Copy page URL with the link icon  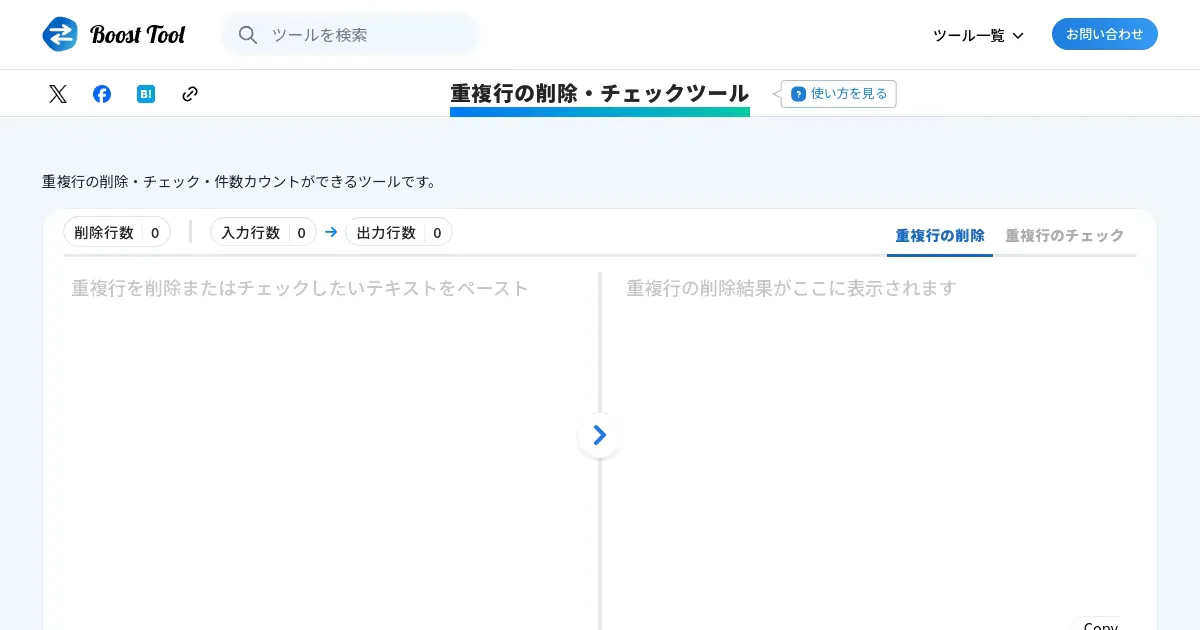tap(190, 94)
